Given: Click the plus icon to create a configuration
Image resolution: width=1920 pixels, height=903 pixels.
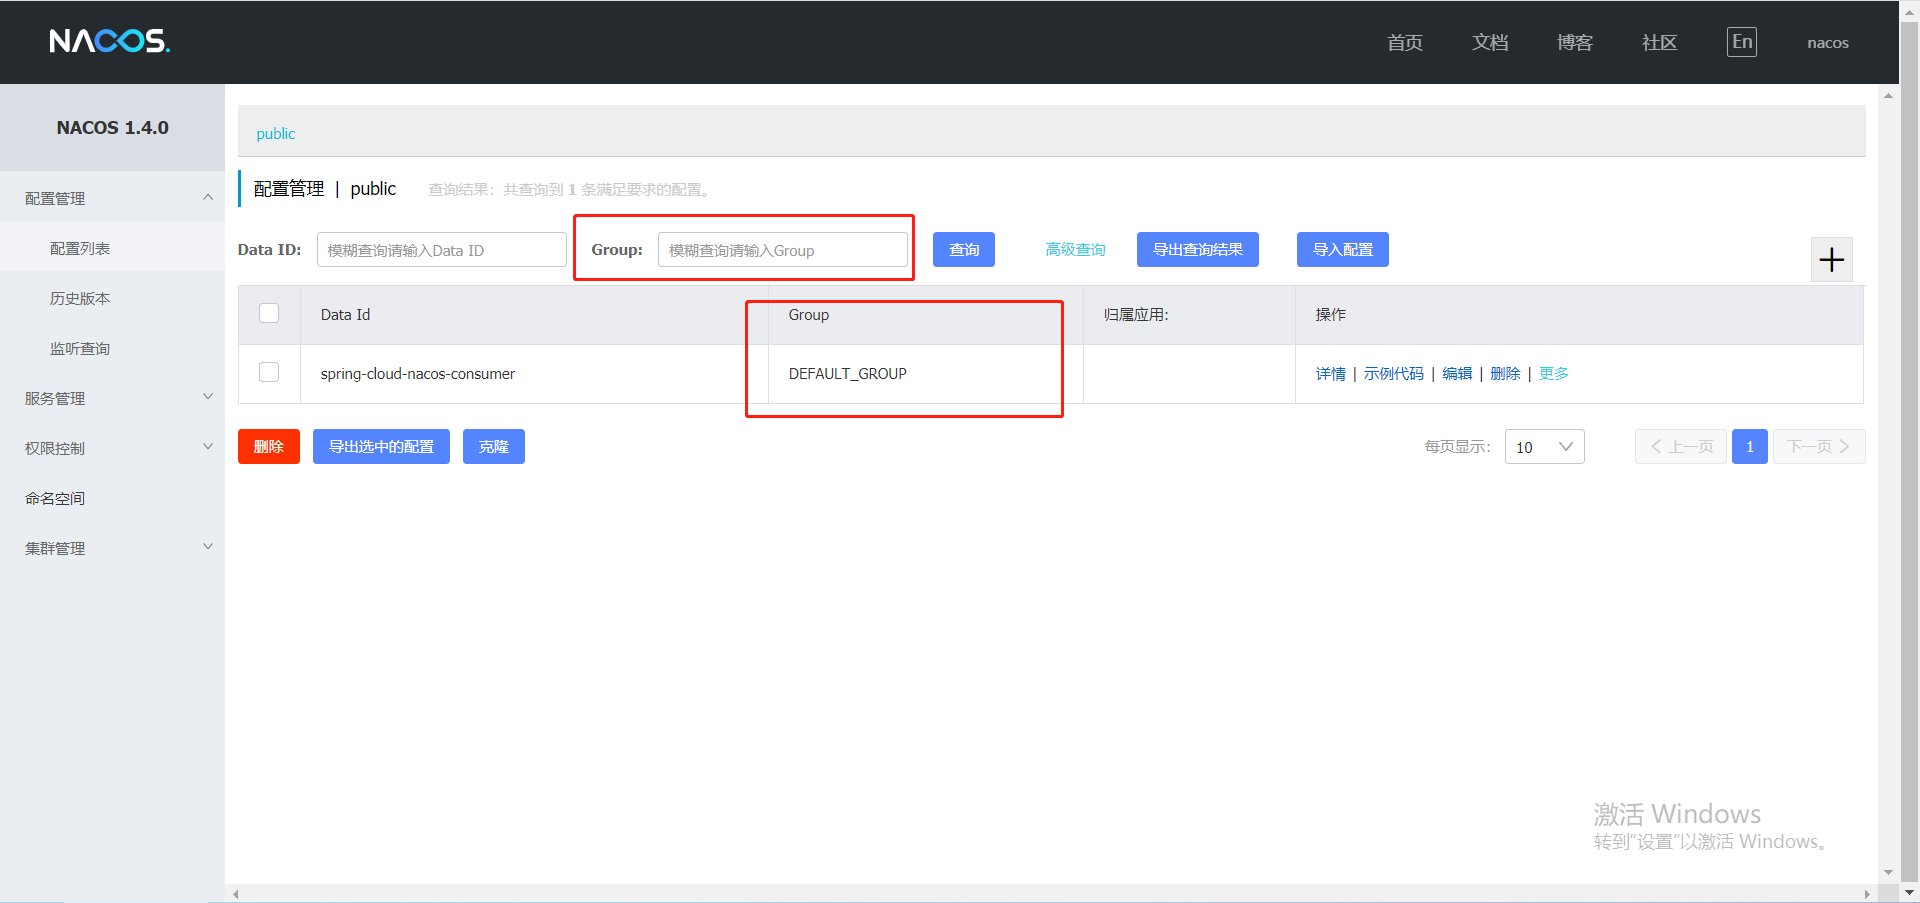Looking at the screenshot, I should pos(1831,260).
